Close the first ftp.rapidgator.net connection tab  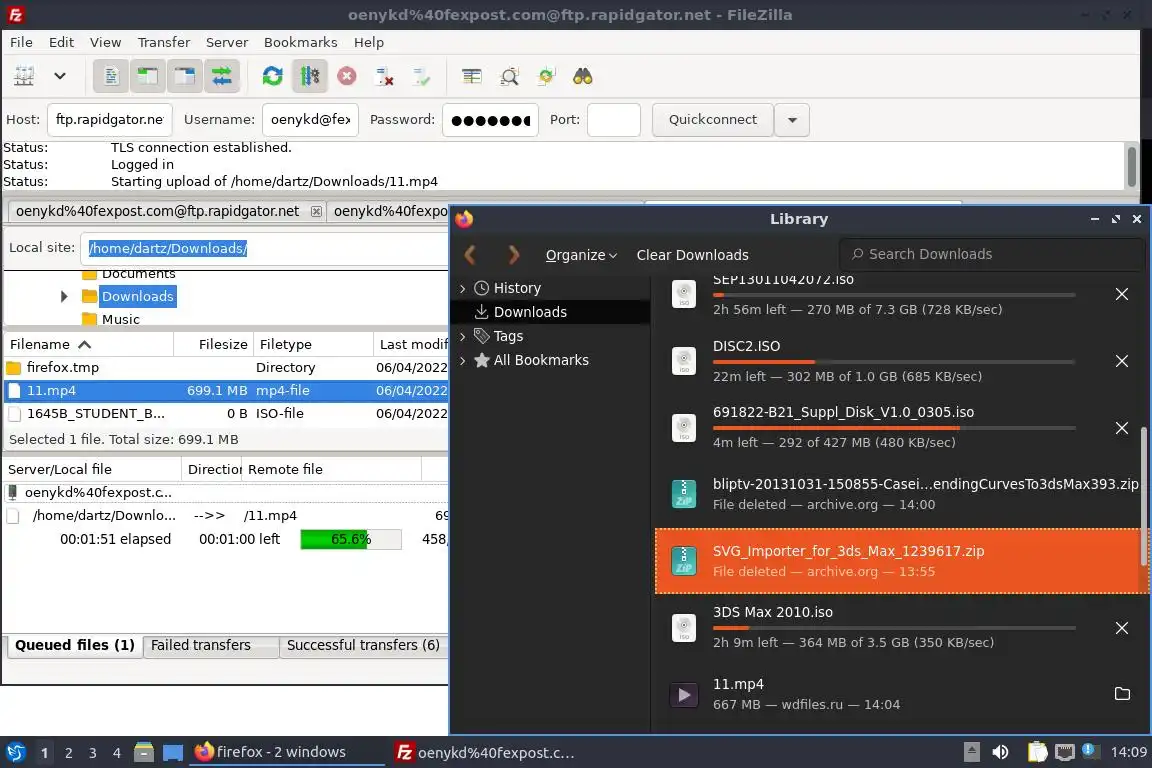pyautogui.click(x=316, y=212)
